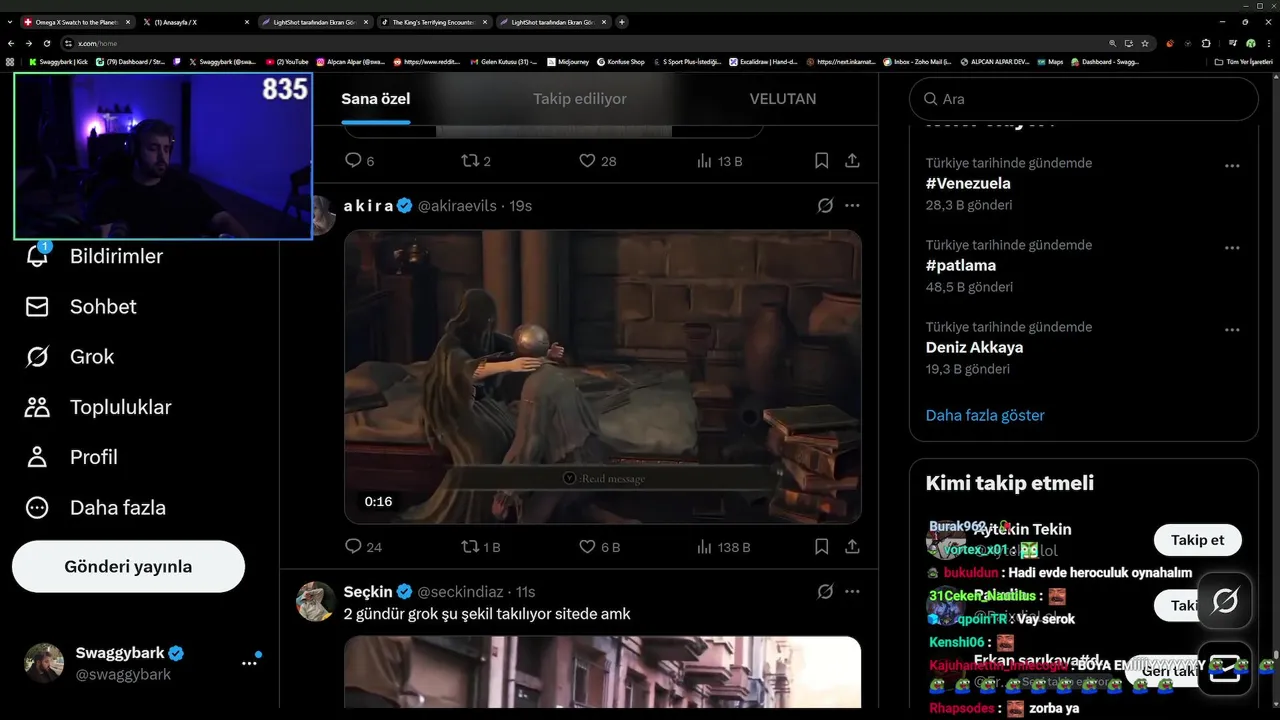Follow Aytekin Tekin with Takip et

point(1197,540)
